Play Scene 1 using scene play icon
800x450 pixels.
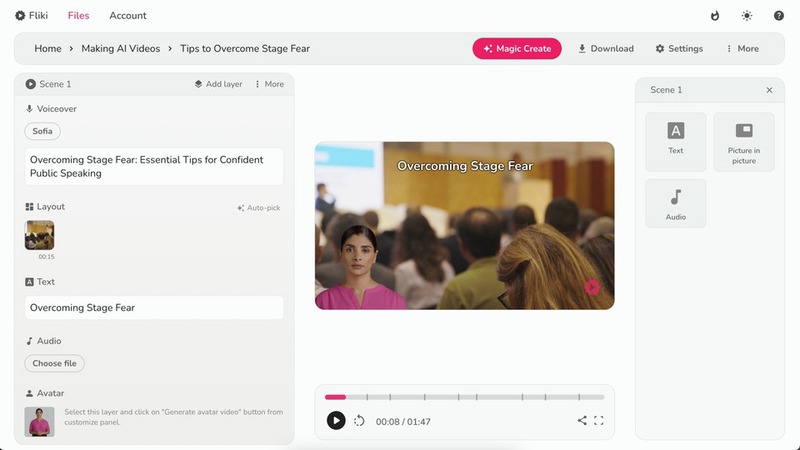coord(31,84)
